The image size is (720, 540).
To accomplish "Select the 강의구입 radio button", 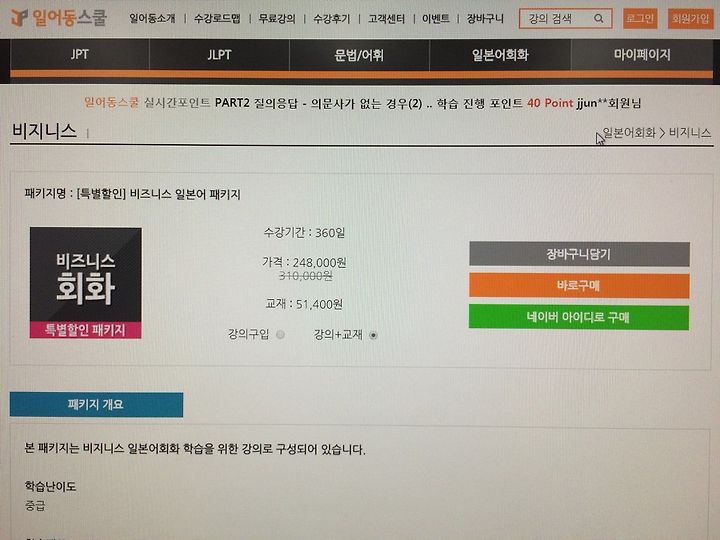I will click(x=281, y=335).
